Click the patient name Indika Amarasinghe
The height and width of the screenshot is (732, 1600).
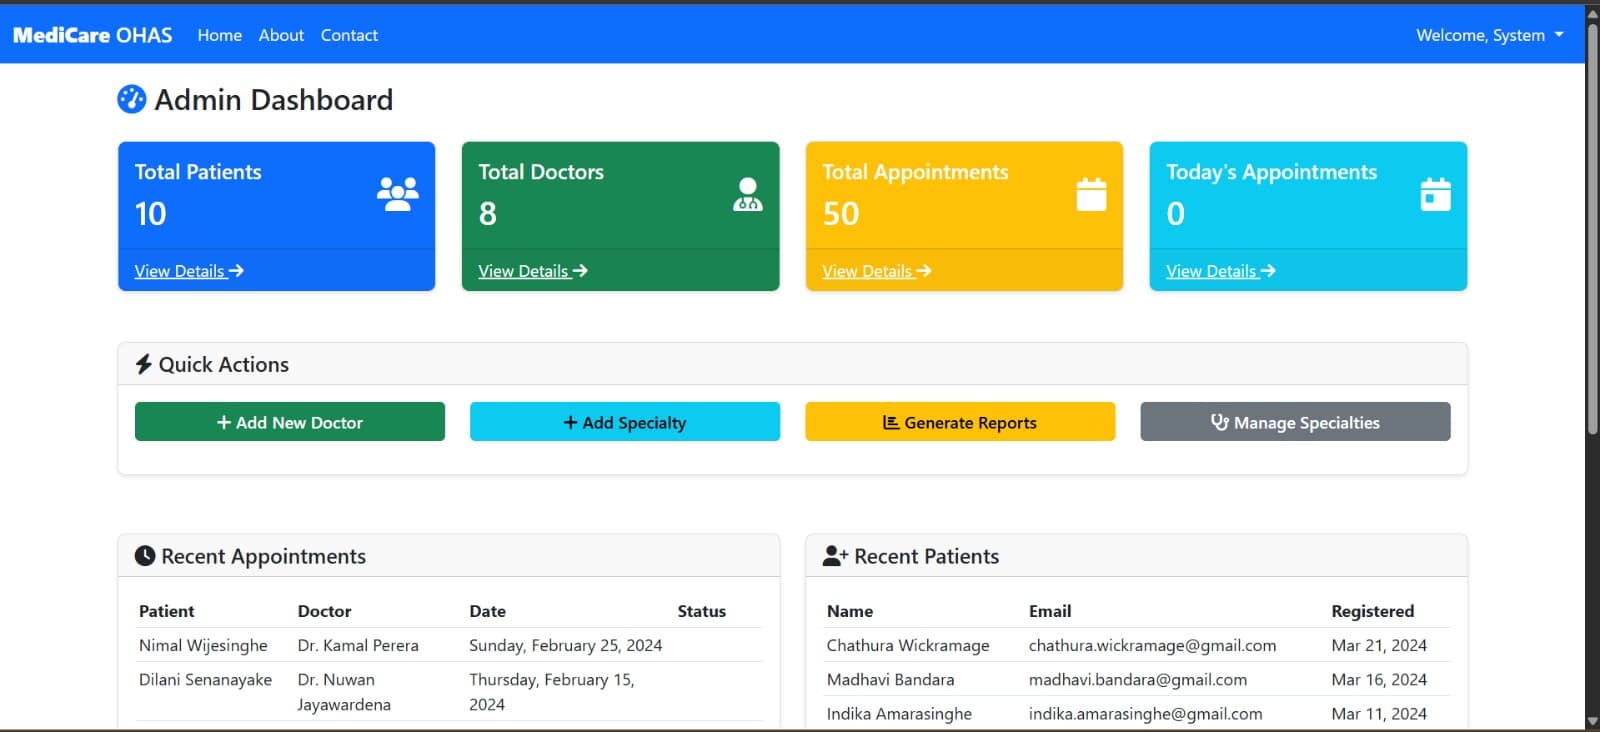click(x=899, y=713)
